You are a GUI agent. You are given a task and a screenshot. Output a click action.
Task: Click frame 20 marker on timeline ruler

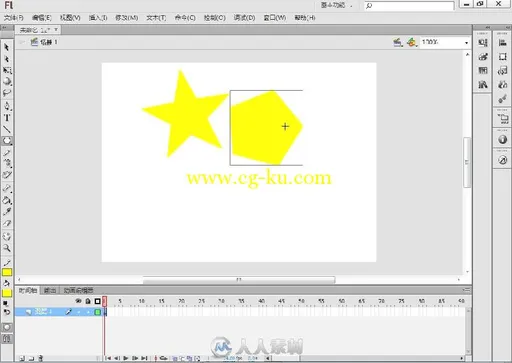pos(182,301)
